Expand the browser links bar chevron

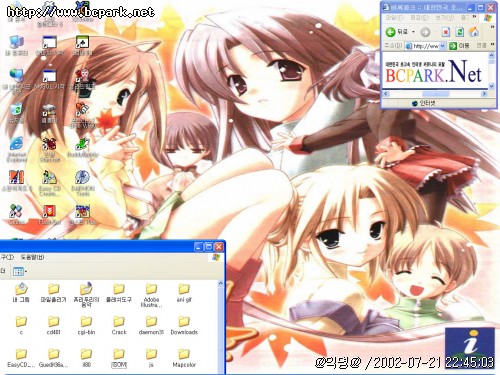coord(492,45)
